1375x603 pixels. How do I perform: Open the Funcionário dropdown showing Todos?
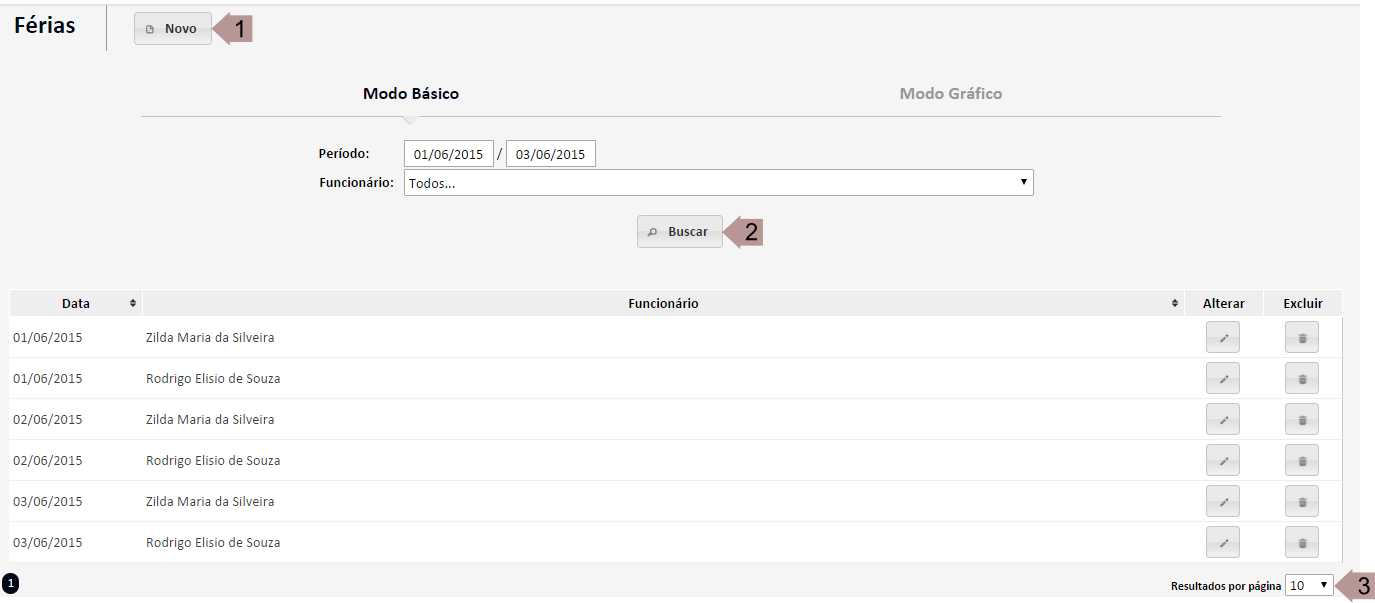[718, 183]
